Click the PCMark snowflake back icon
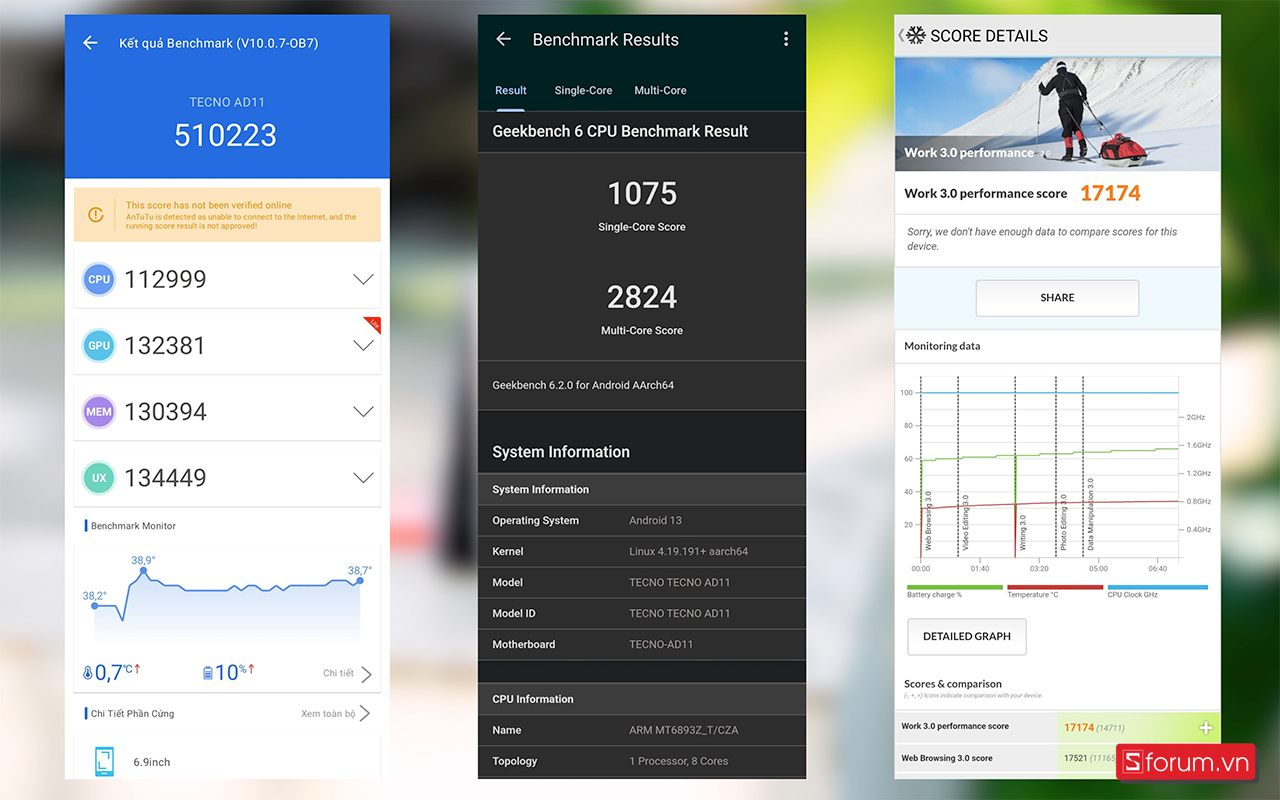1280x800 pixels. pos(914,35)
